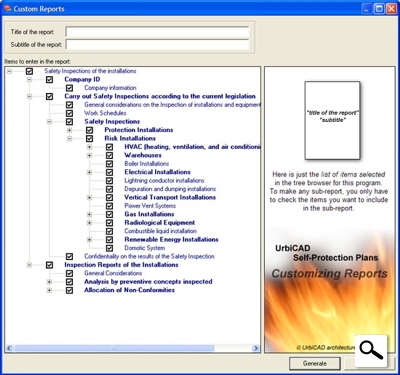
Task: Toggle the Company ID checkbox
Action: (x=49, y=79)
